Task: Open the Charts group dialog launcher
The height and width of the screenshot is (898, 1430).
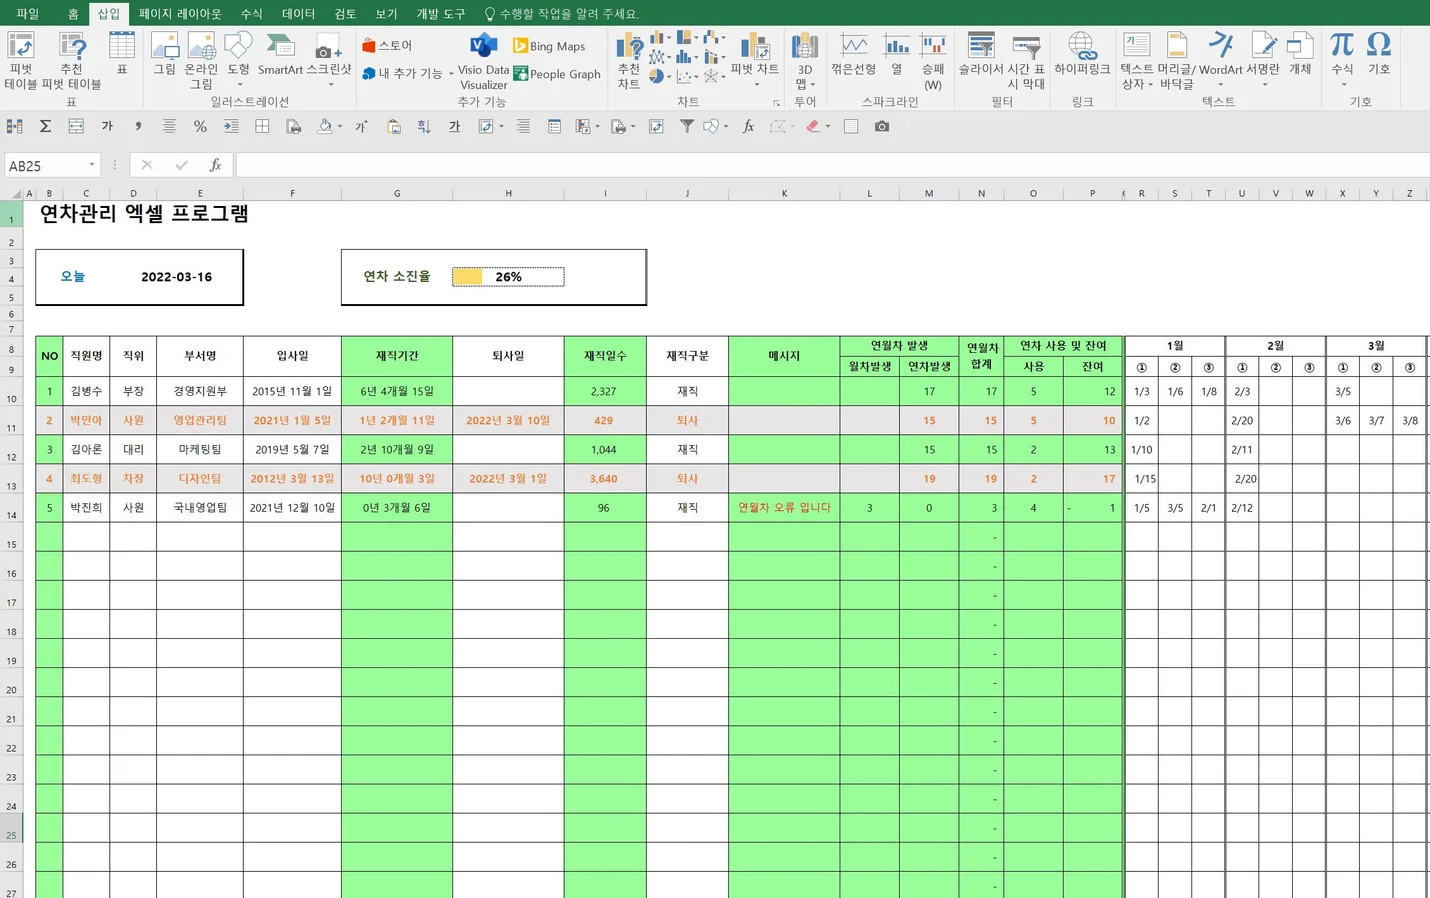Action: click(776, 102)
